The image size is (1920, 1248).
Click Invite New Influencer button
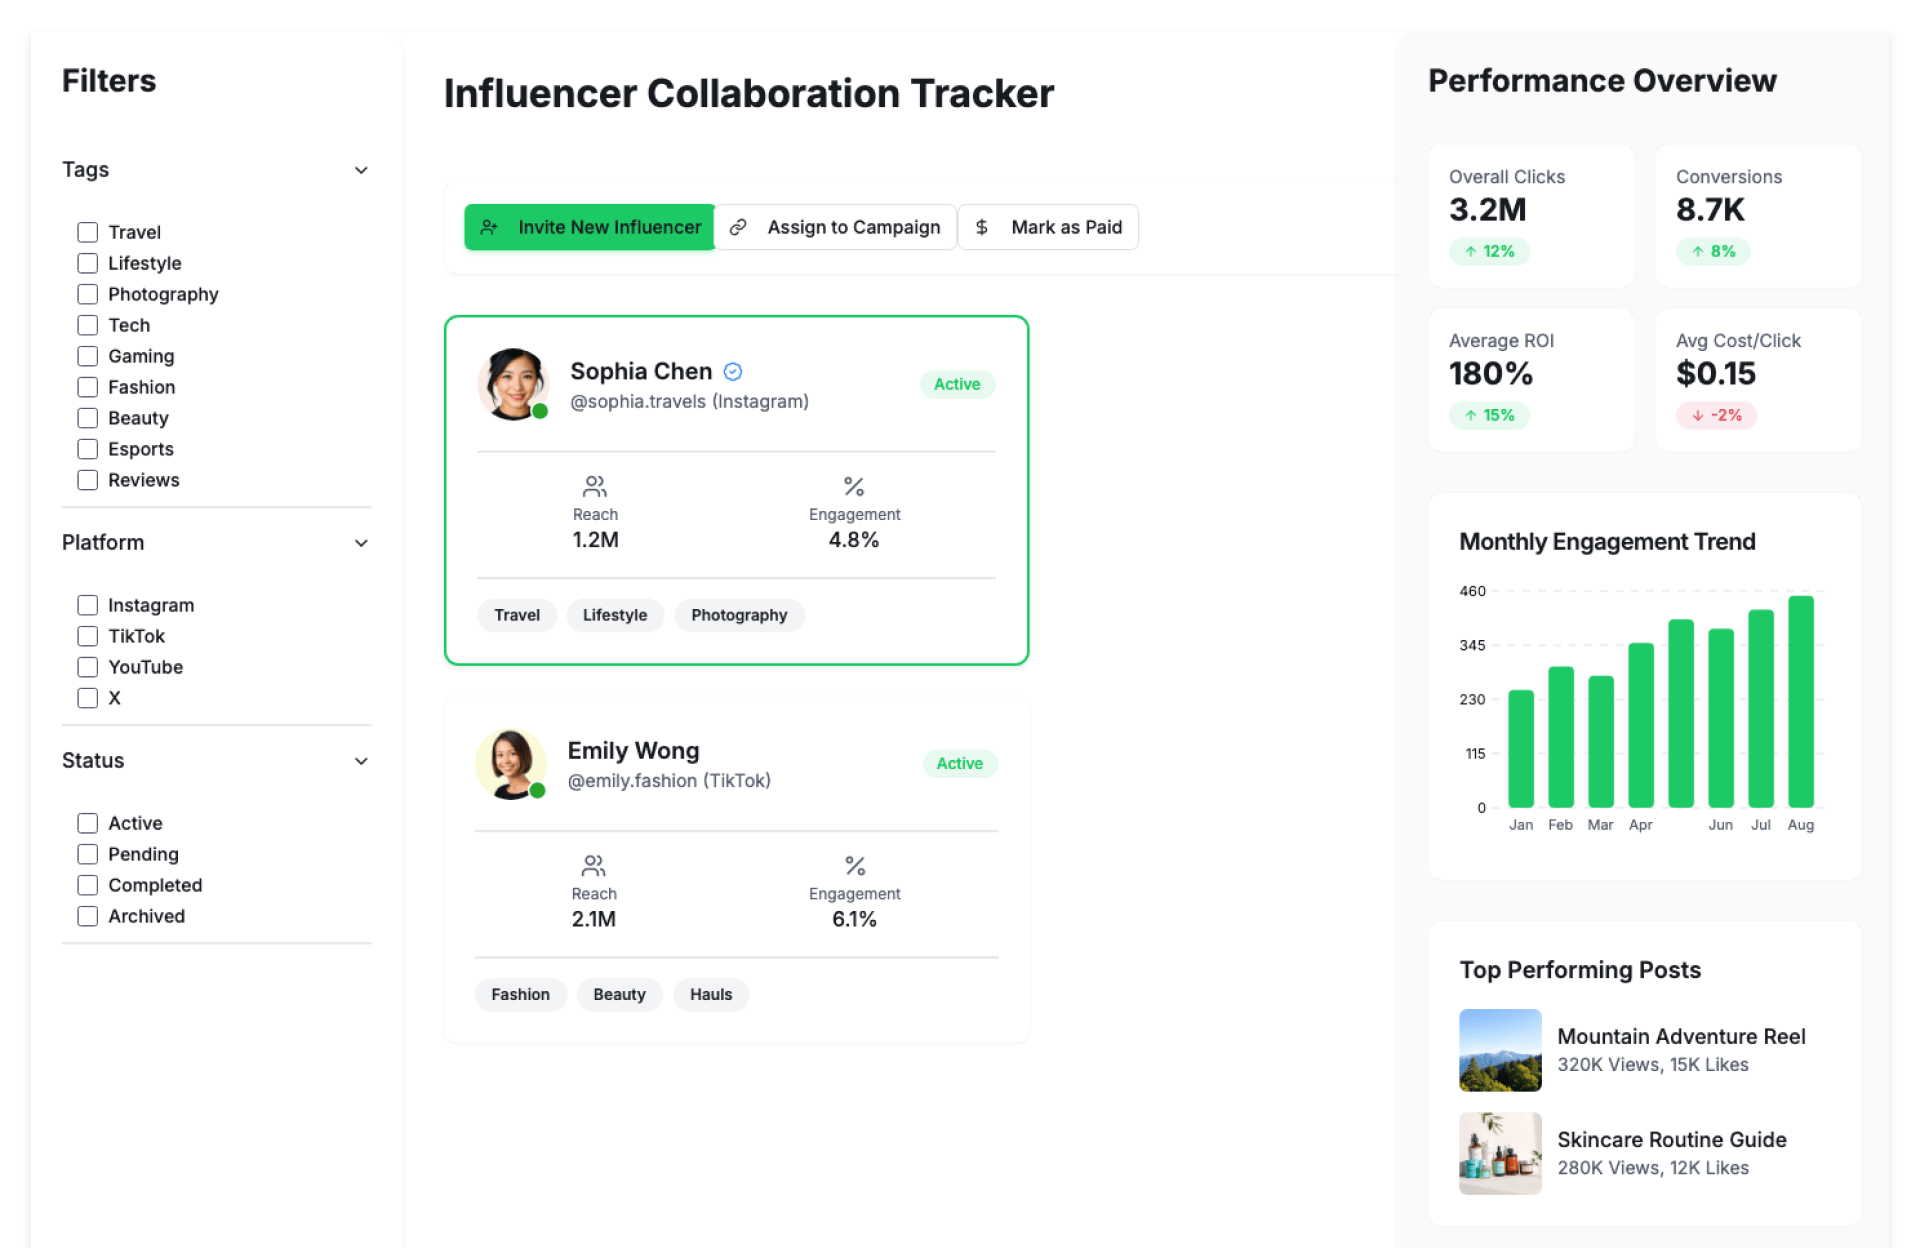pos(590,227)
